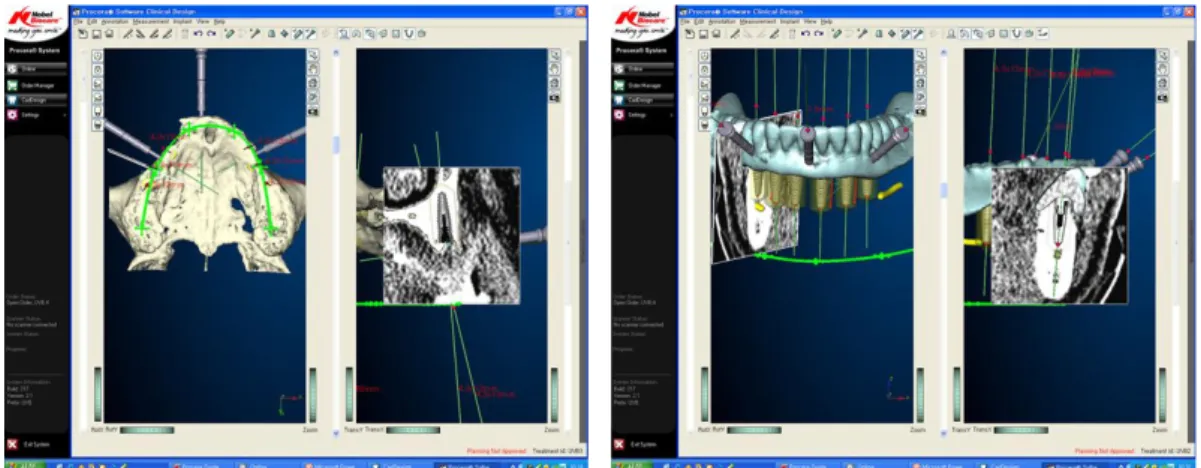Open Help menu in denture-model window
The height and width of the screenshot is (468, 1201).
click(826, 21)
